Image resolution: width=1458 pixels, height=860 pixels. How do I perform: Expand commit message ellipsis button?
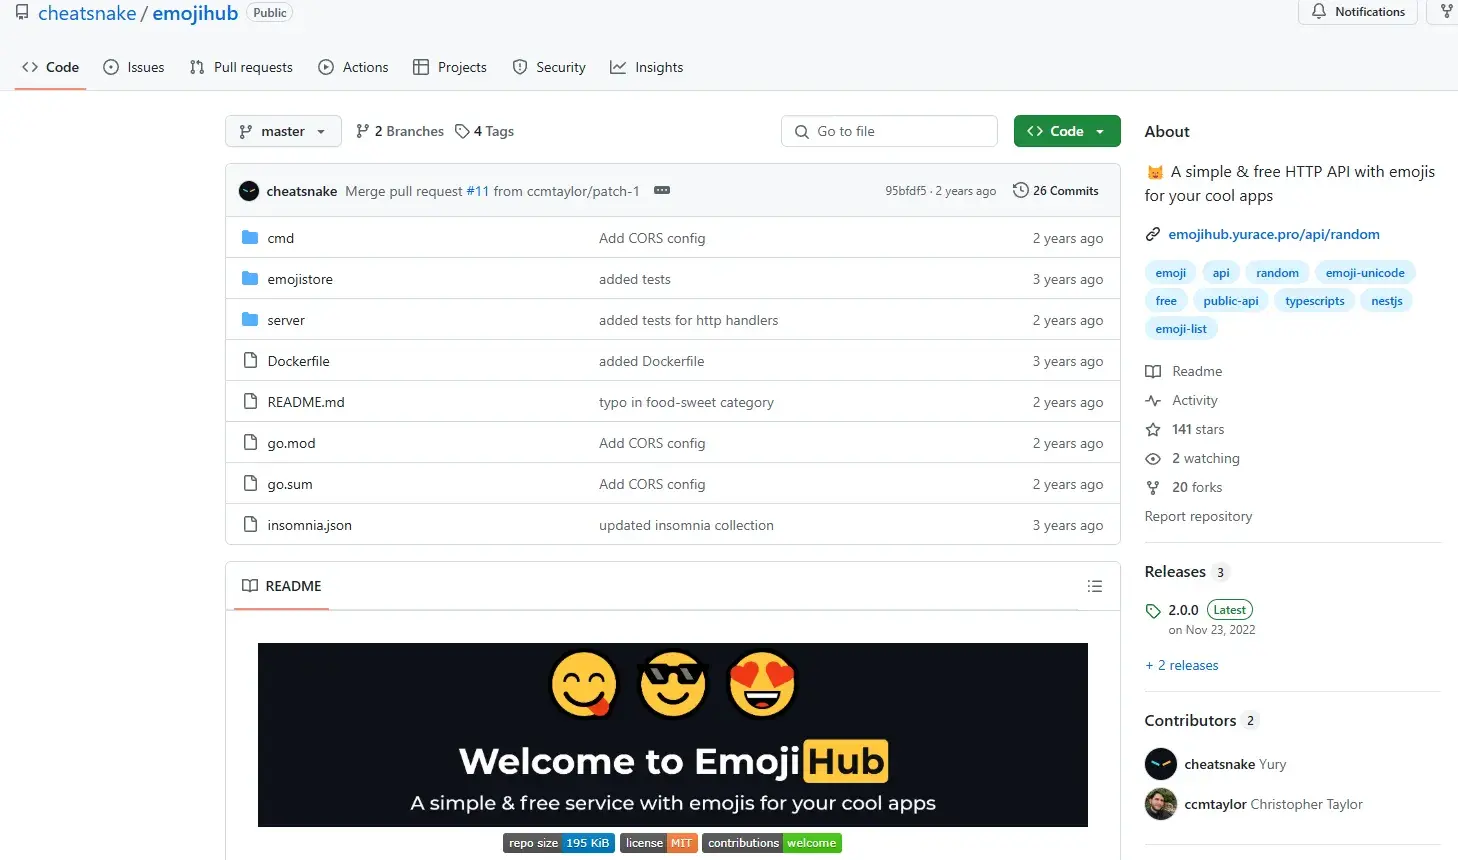coord(661,190)
